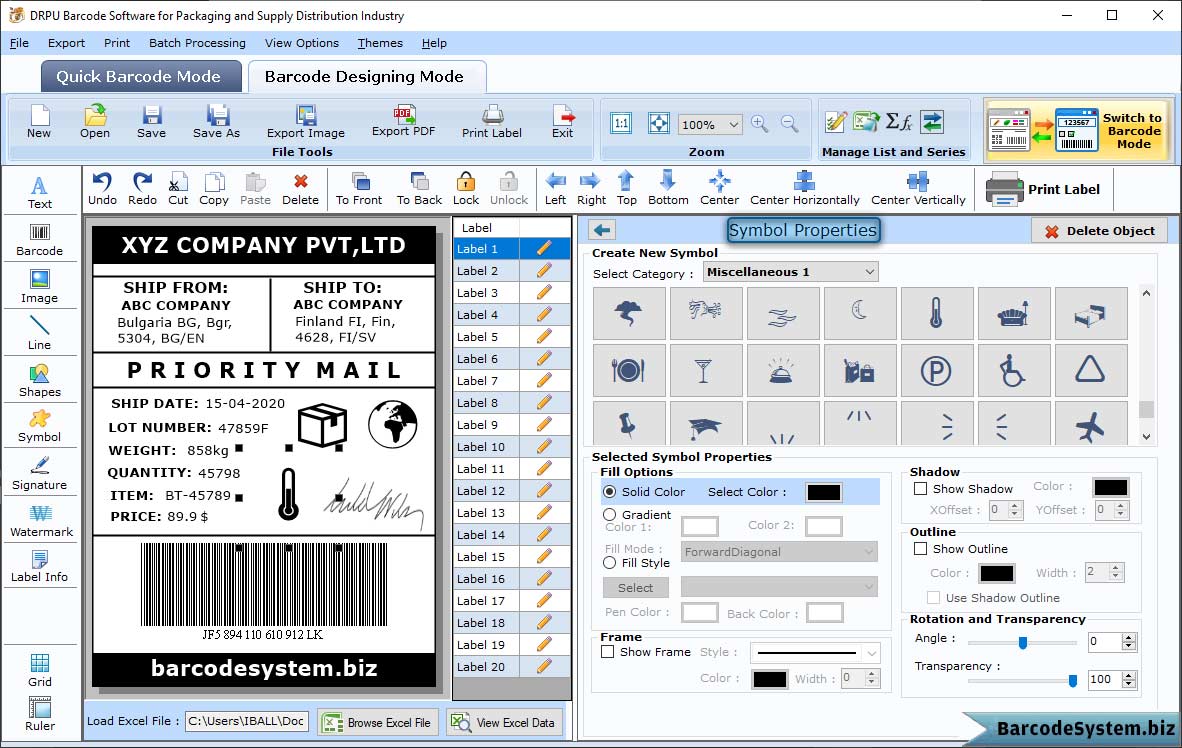Open the Signature tool
The image size is (1182, 748).
pos(39,474)
